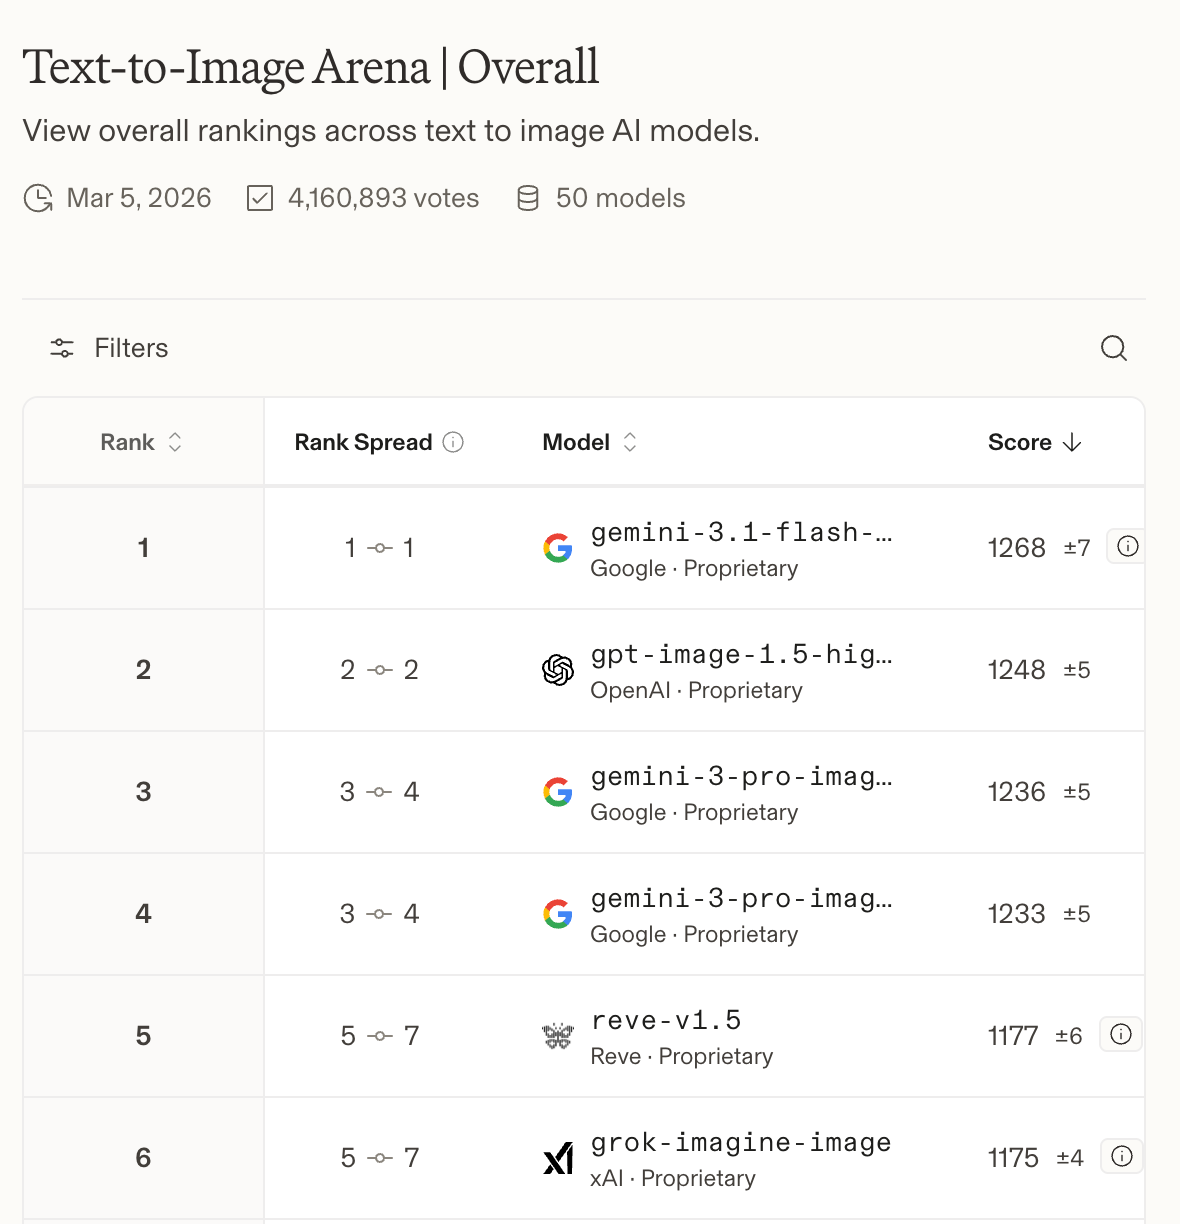This screenshot has width=1180, height=1224.
Task: Click the Reve butterfly logo
Action: coord(558,1036)
